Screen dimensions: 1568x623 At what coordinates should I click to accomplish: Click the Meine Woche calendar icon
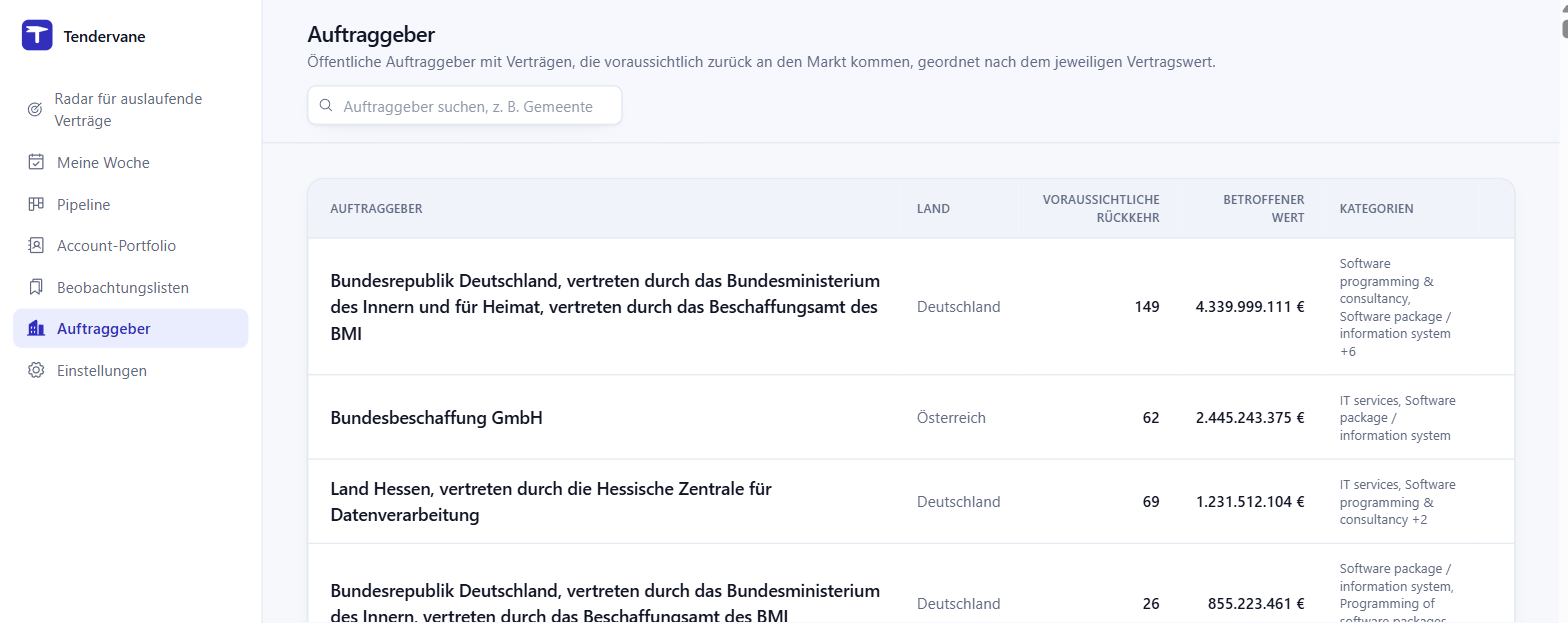[36, 162]
